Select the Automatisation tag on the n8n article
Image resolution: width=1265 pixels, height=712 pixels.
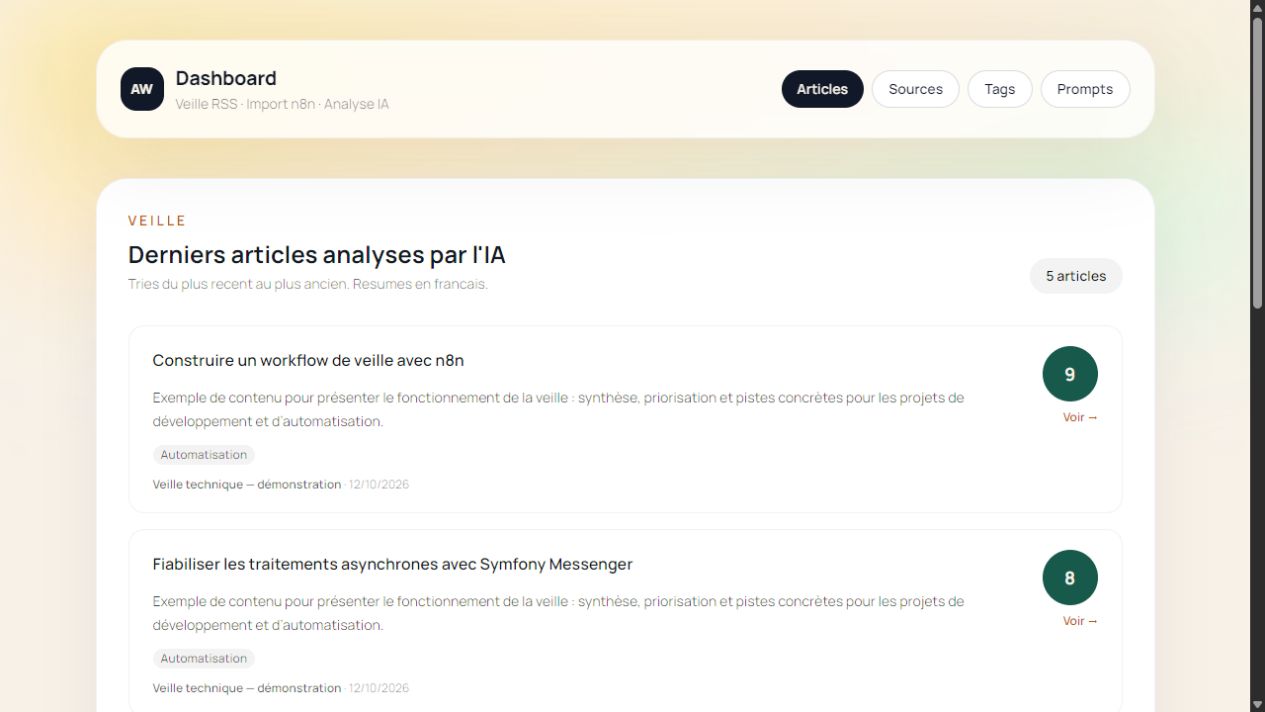coord(204,455)
